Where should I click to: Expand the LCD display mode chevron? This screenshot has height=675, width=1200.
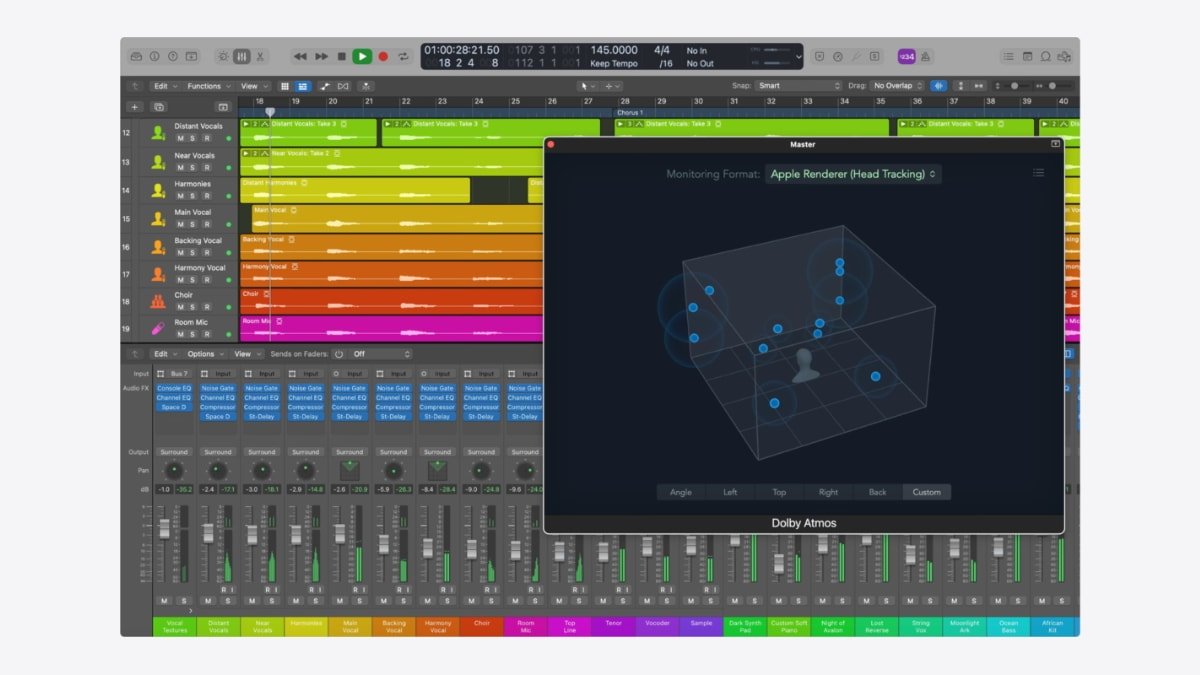point(798,57)
